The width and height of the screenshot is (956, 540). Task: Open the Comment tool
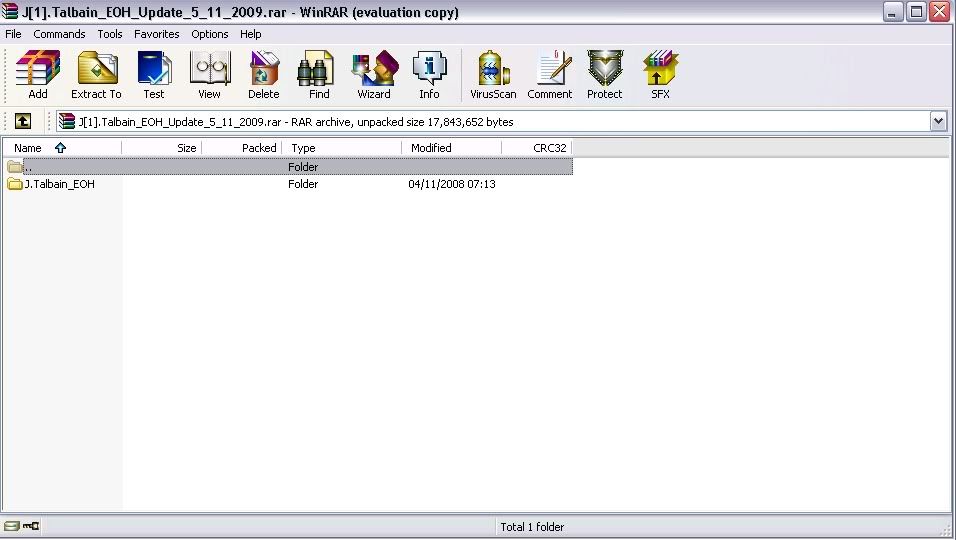550,76
